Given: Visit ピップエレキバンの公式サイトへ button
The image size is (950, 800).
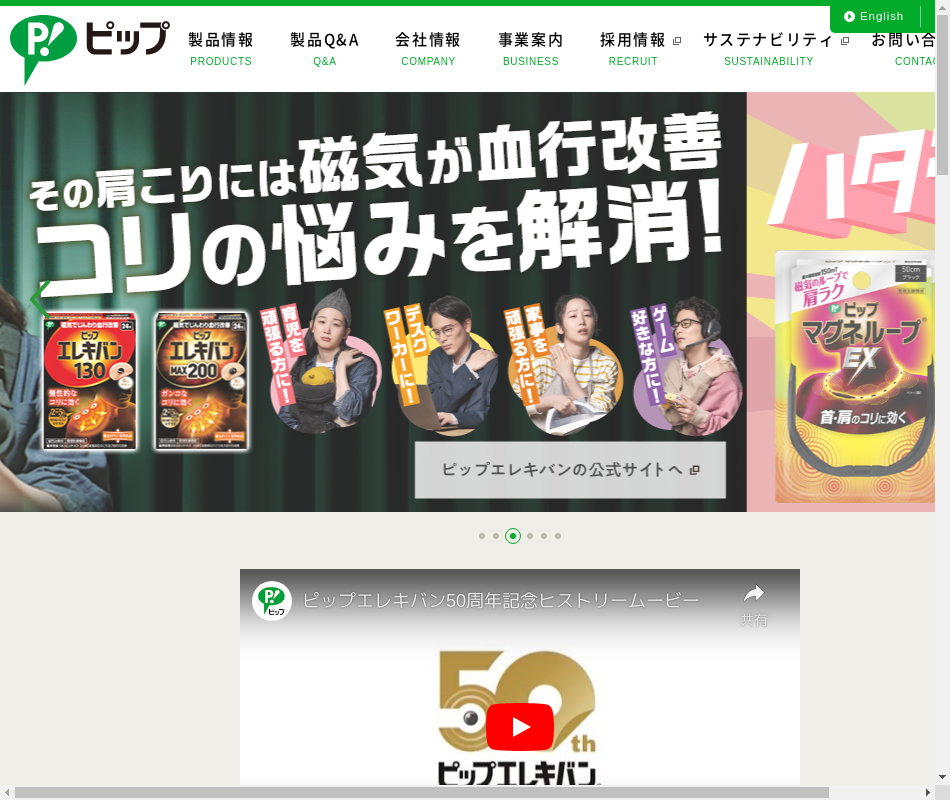Looking at the screenshot, I should (x=570, y=470).
